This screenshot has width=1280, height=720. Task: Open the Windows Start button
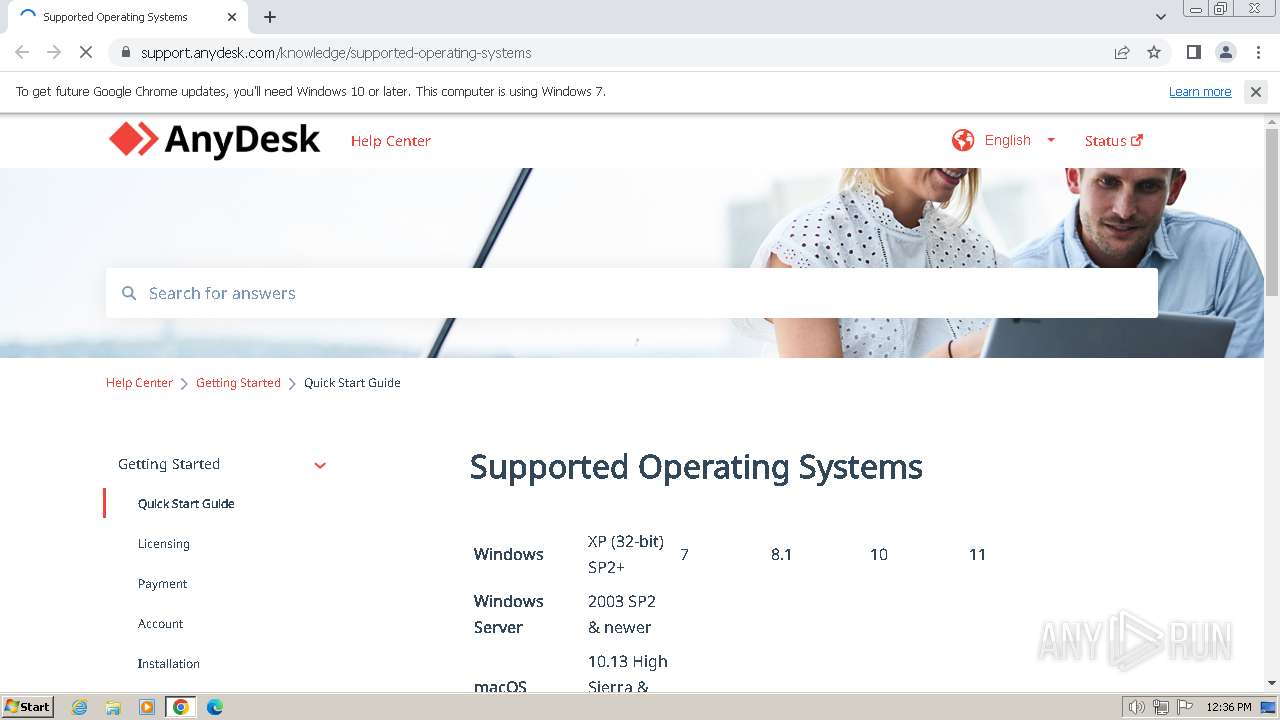(27, 707)
